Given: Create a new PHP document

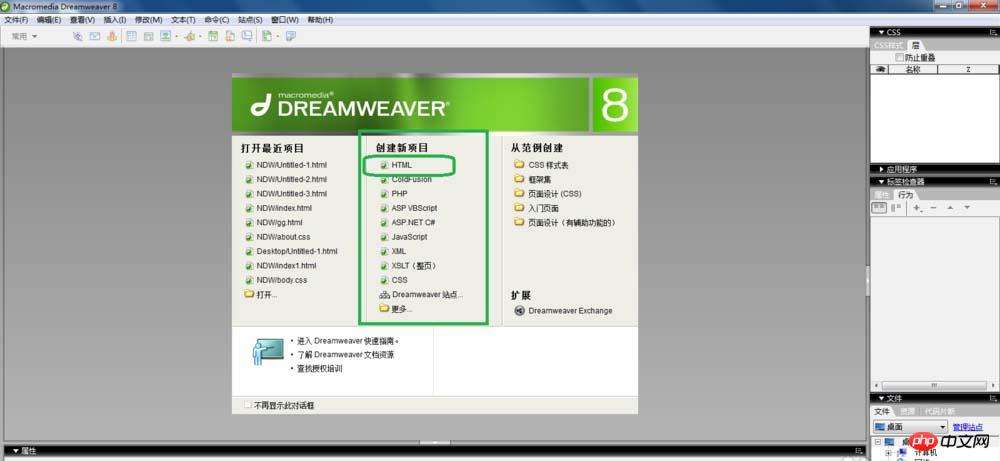Looking at the screenshot, I should pos(399,194).
